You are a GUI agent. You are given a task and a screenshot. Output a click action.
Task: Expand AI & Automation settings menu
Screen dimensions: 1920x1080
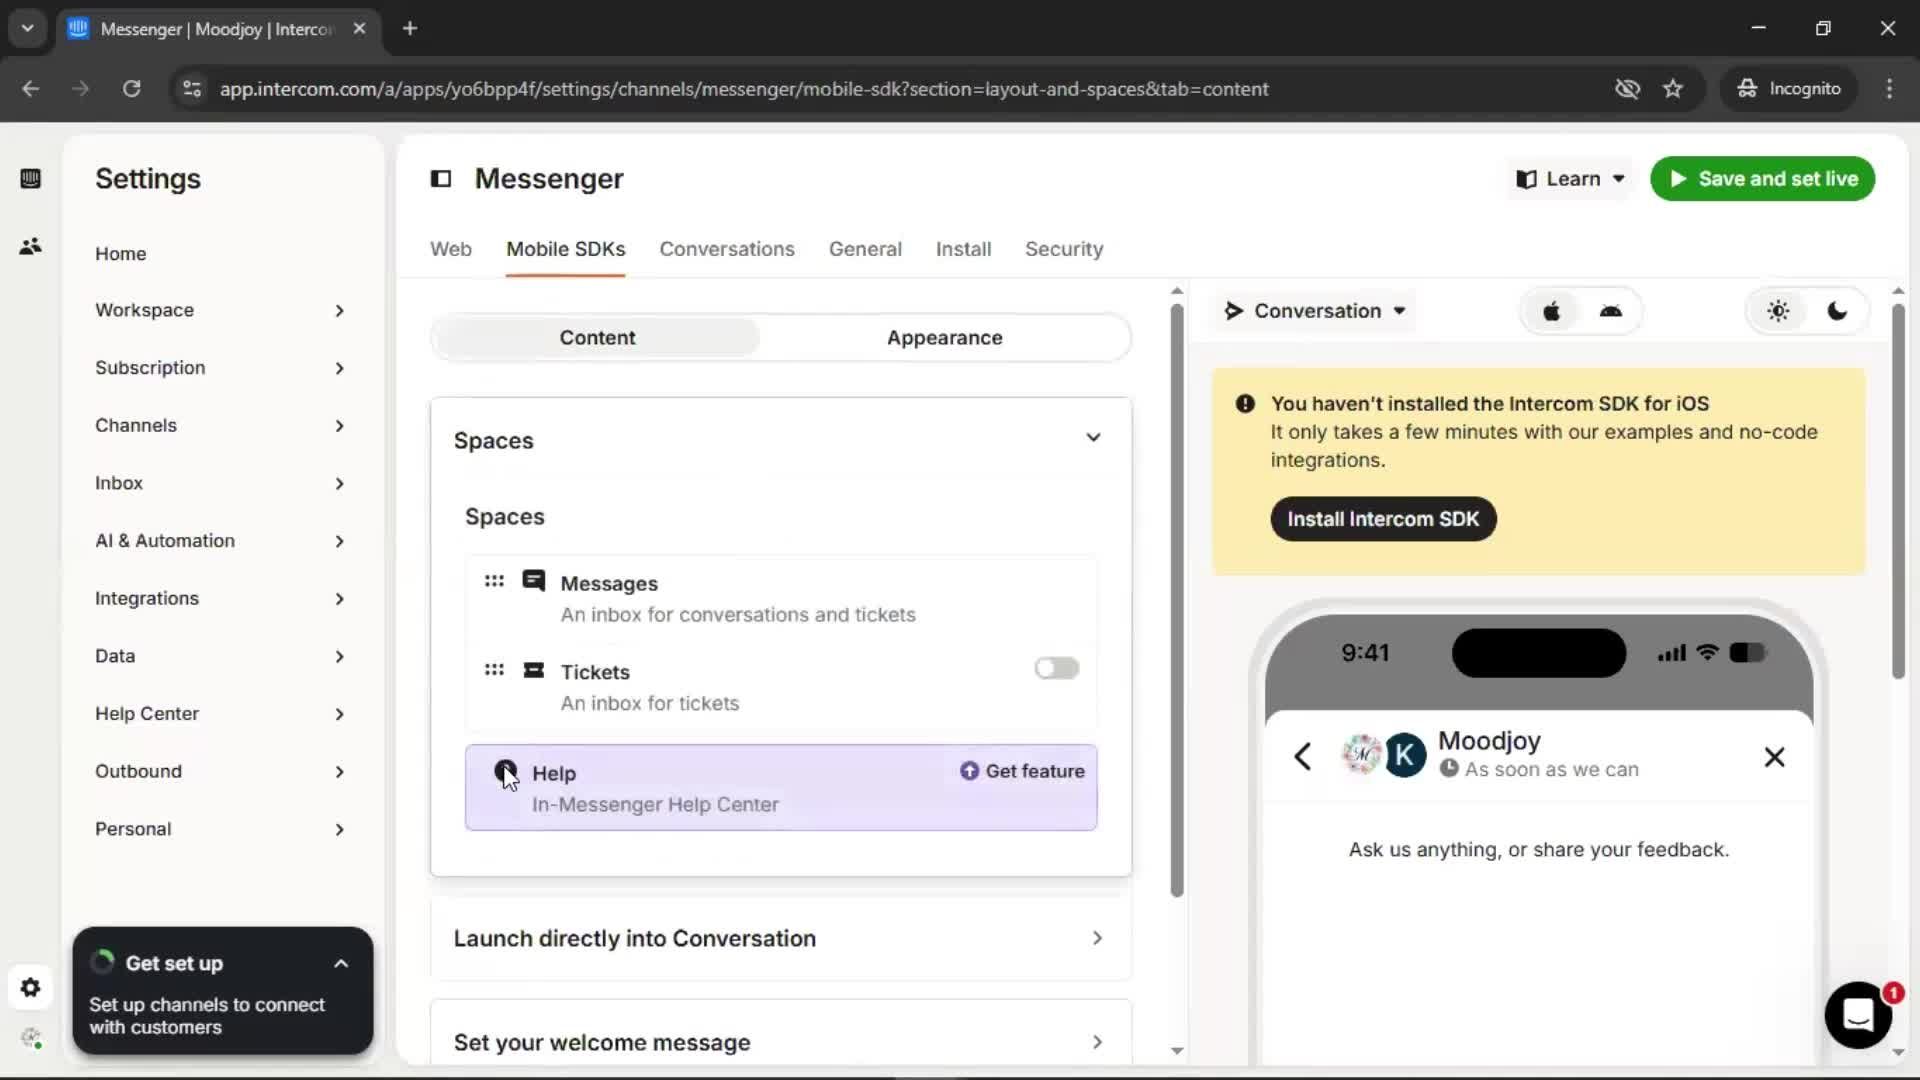[x=220, y=541]
